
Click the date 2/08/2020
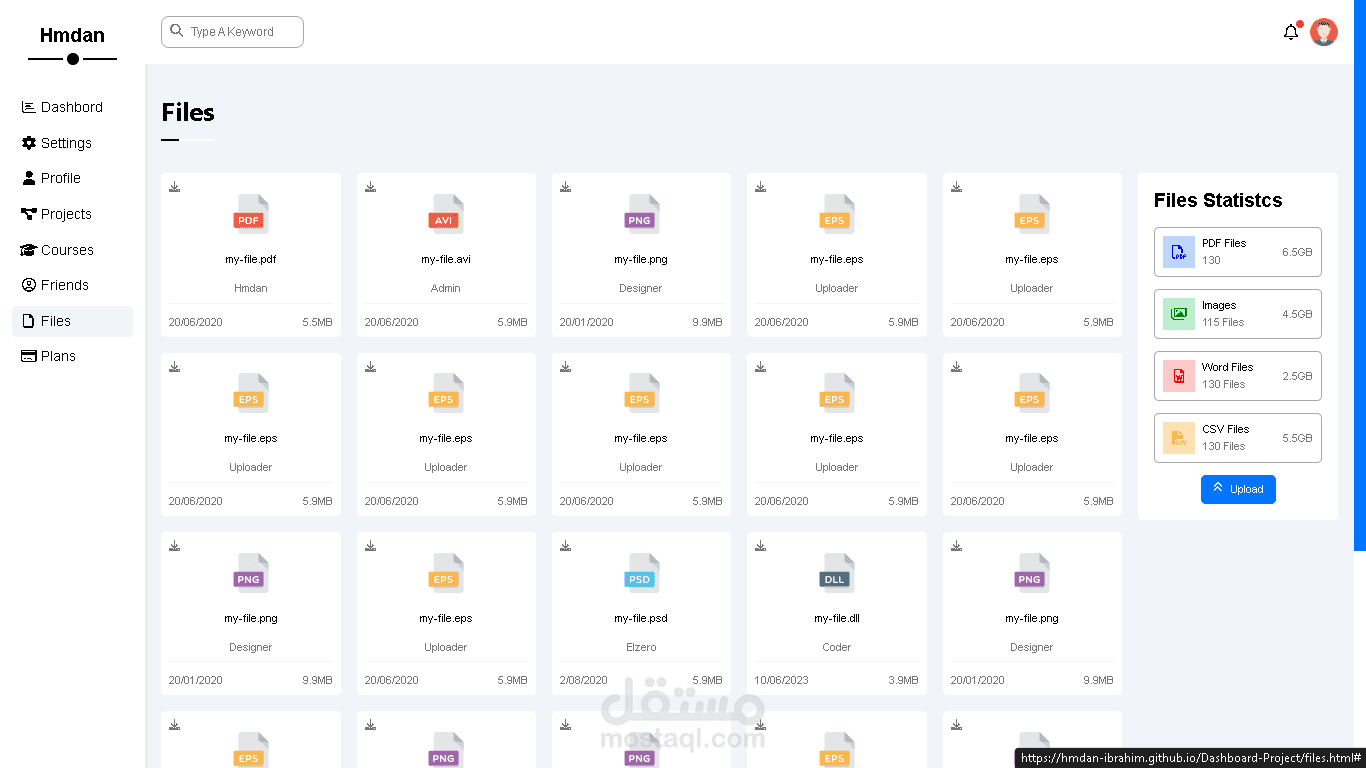tap(583, 680)
